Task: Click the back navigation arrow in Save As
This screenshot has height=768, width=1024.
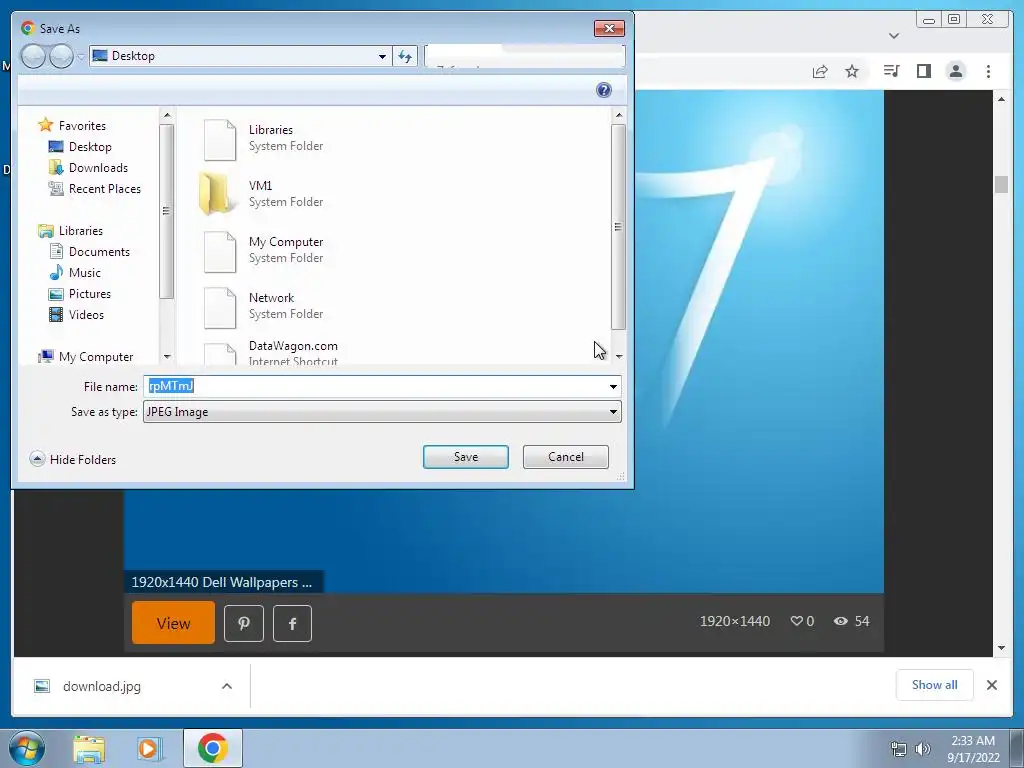Action: tap(33, 56)
